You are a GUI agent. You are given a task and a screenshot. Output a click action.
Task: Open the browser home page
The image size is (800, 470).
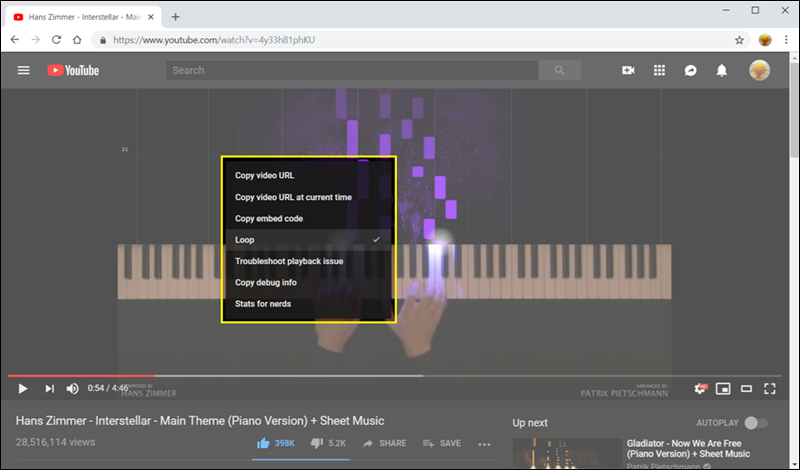pos(77,40)
